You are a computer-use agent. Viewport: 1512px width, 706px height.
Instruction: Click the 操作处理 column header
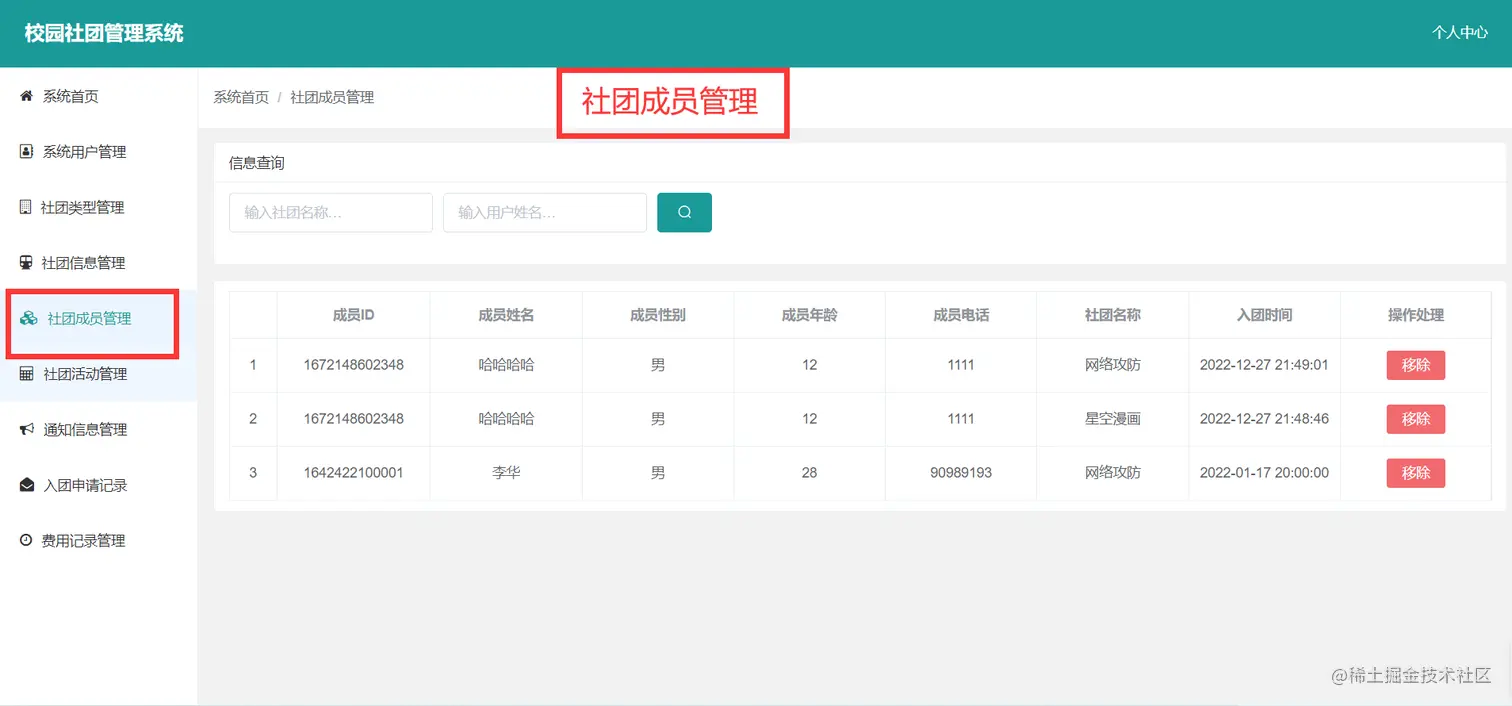[x=1416, y=315]
